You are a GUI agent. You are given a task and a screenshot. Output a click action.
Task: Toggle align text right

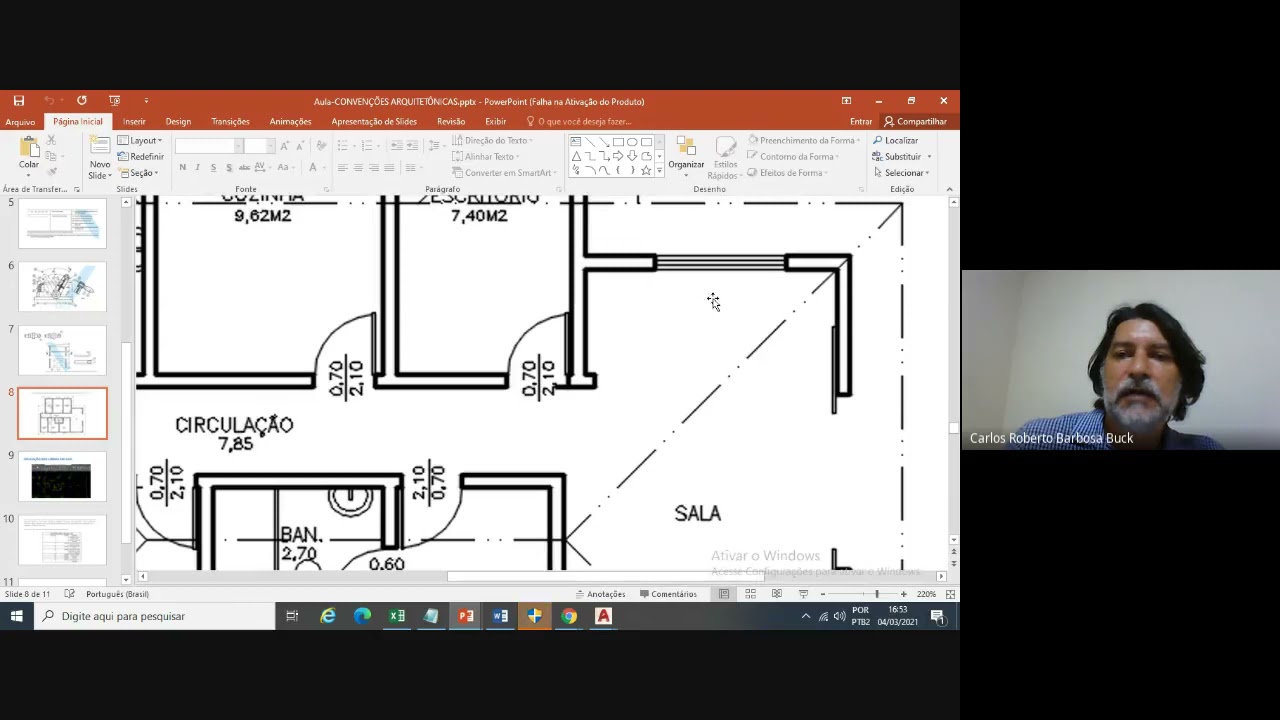pyautogui.click(x=374, y=168)
